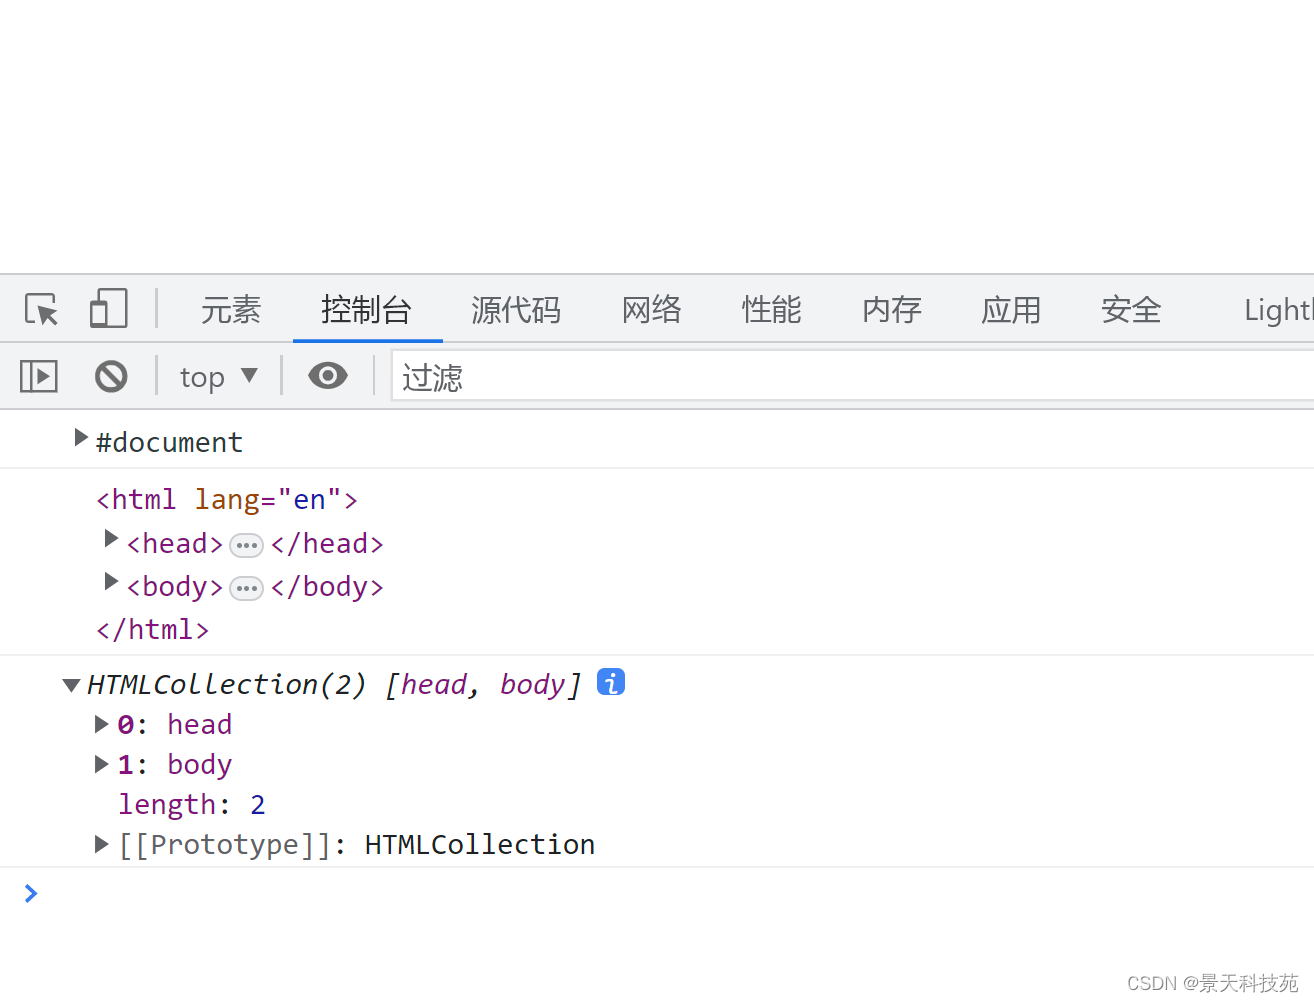Click the console prompt chevron

click(30, 893)
